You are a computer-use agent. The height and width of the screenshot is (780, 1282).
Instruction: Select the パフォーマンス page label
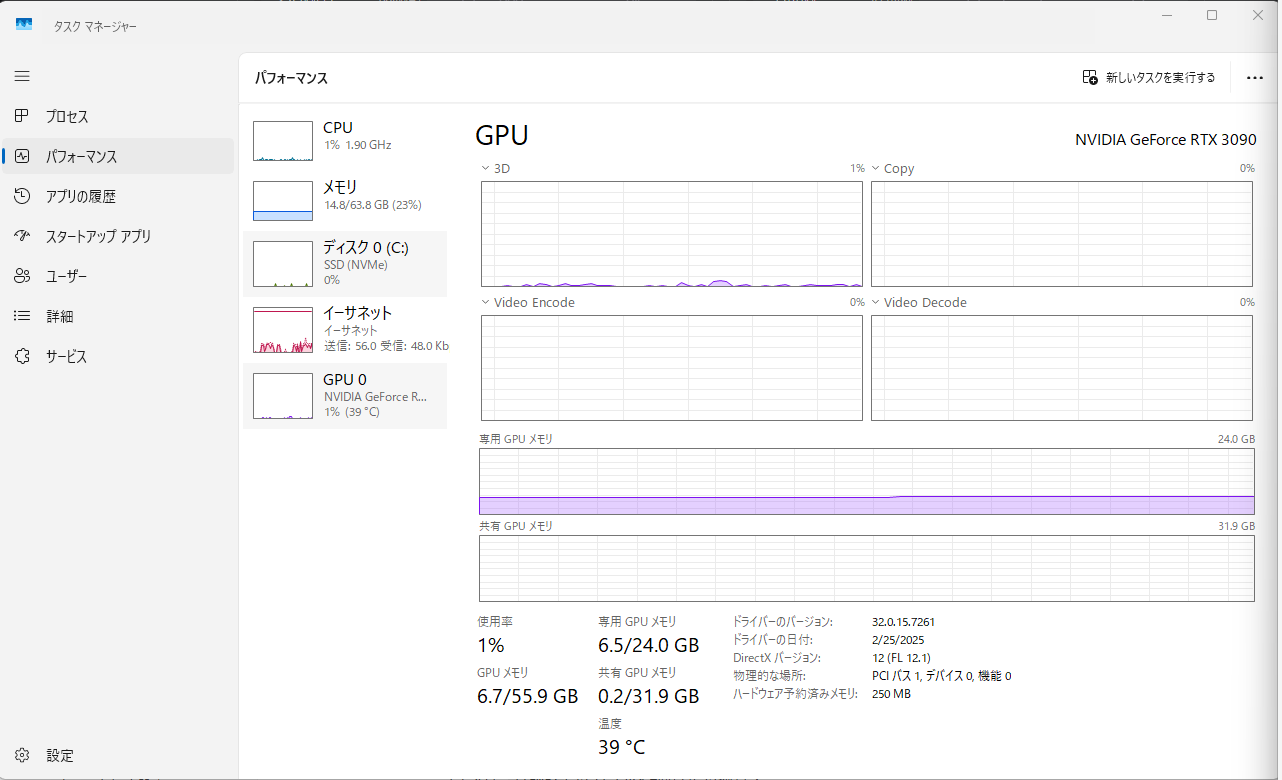(x=82, y=156)
